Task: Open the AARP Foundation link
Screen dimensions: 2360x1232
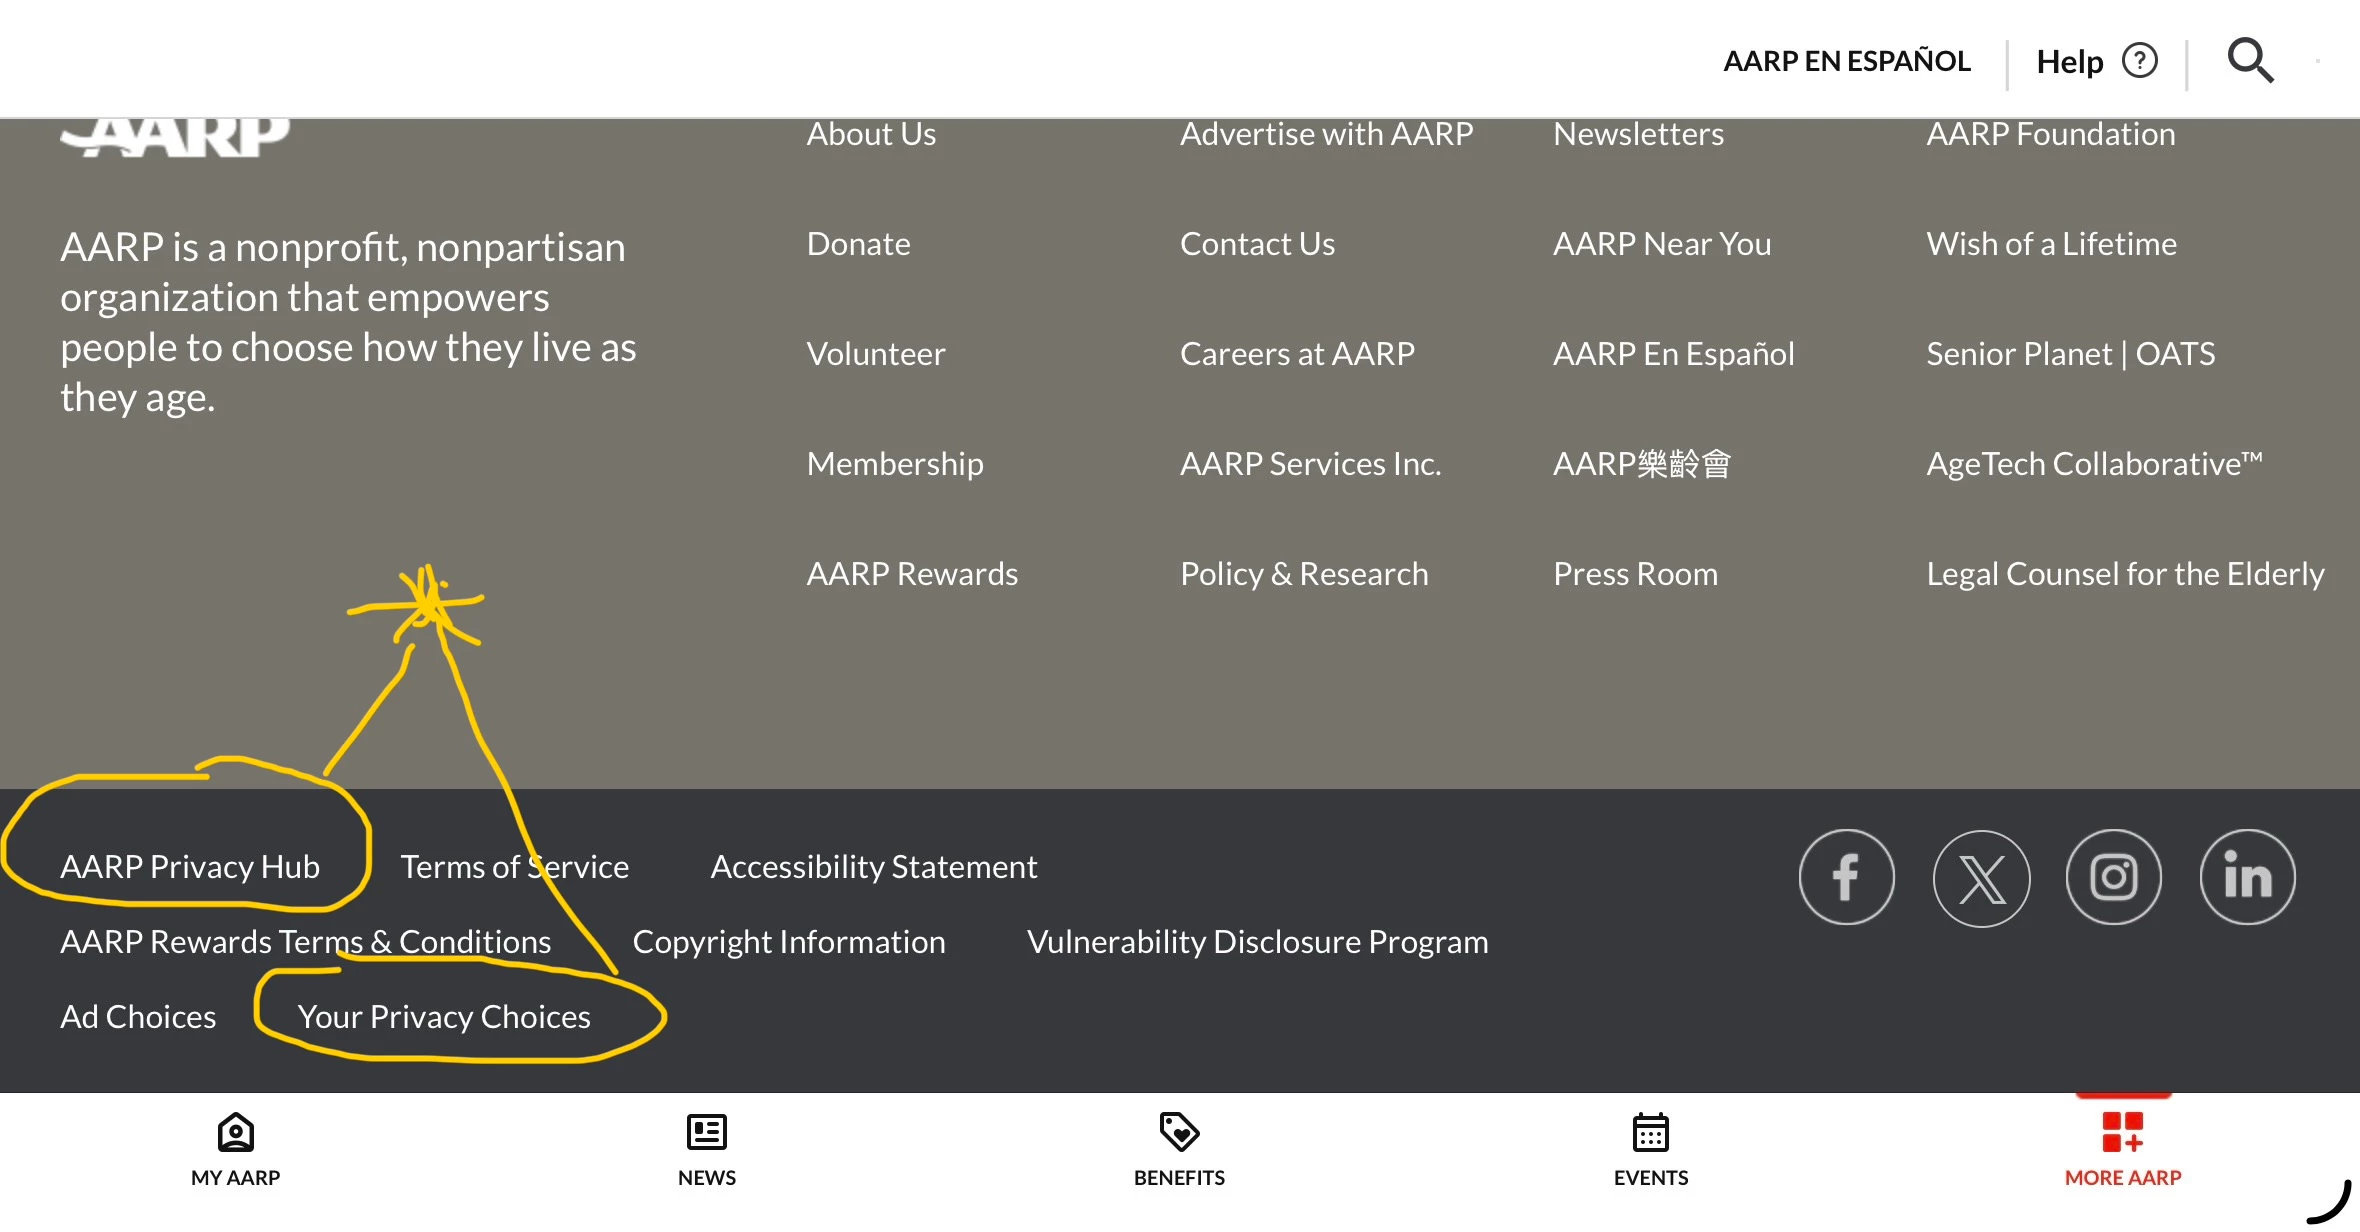Action: [2051, 134]
